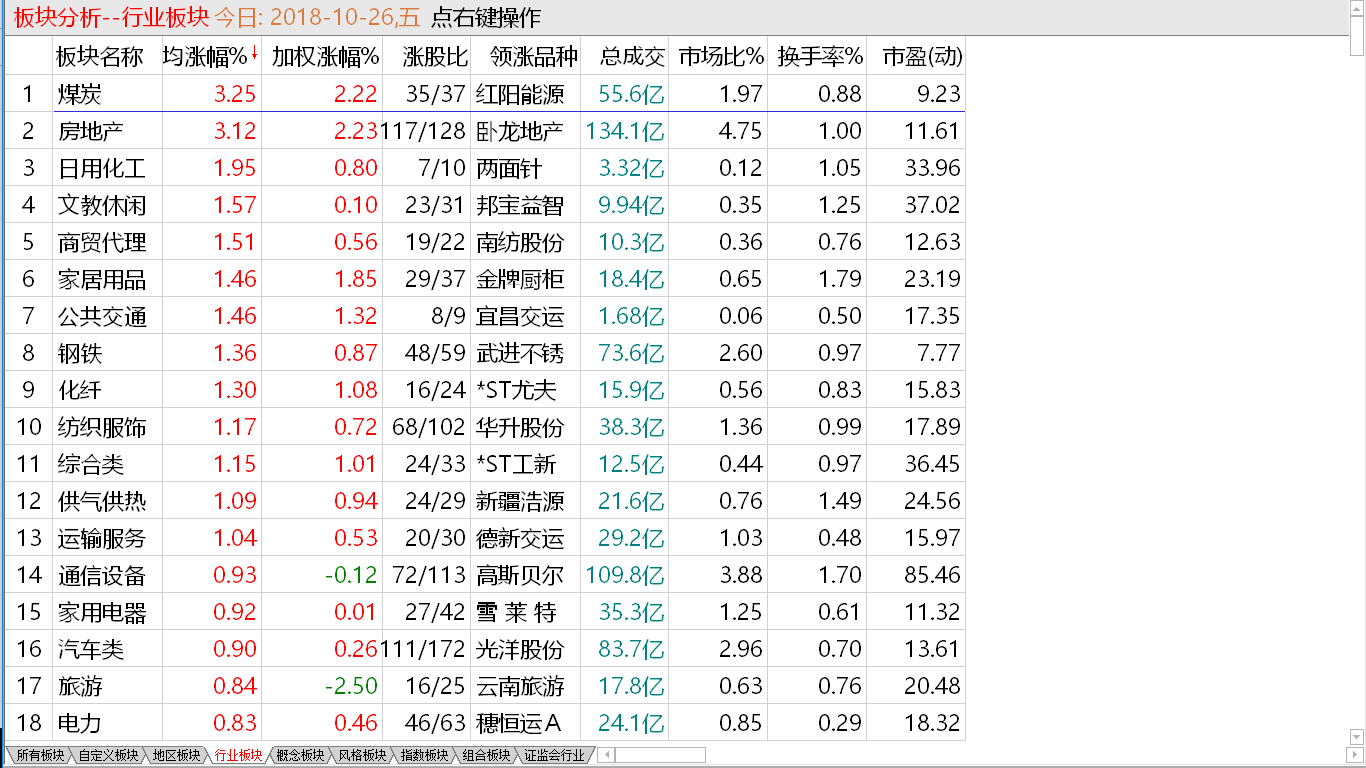Screen dimensions: 1366x768
Task: Select the 汽车类 sector
Action: (x=91, y=649)
